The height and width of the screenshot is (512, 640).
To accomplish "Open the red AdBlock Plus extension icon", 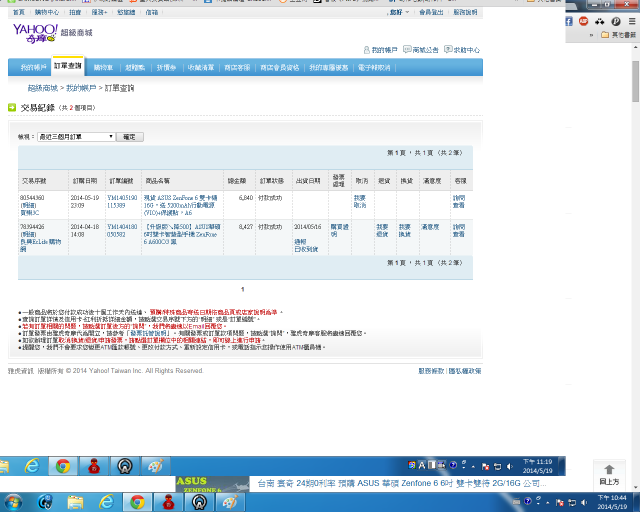I will [583, 21].
